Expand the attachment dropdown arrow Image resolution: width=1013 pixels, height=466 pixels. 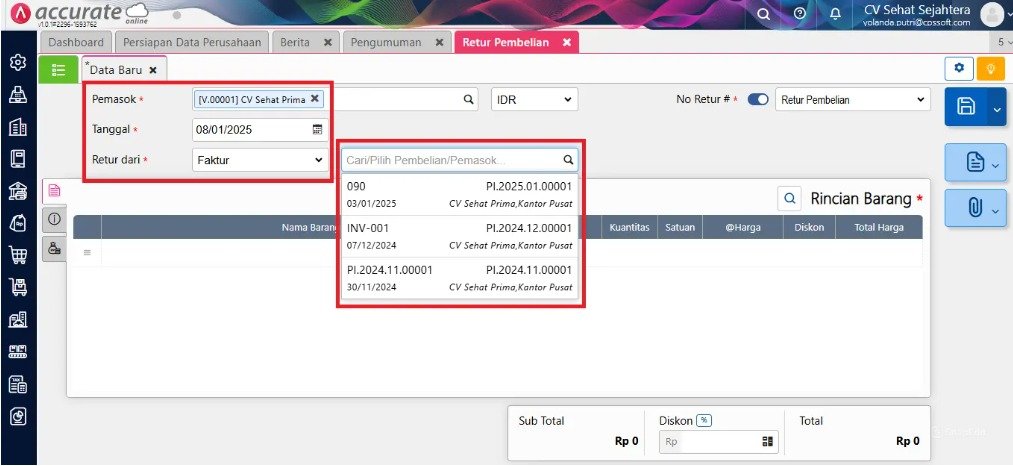(996, 211)
